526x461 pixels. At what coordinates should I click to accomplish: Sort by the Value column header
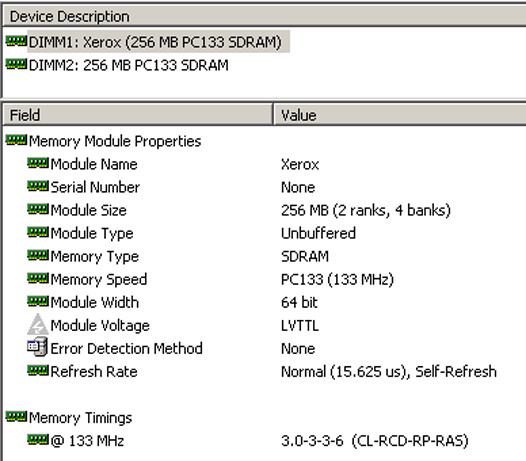pos(400,115)
